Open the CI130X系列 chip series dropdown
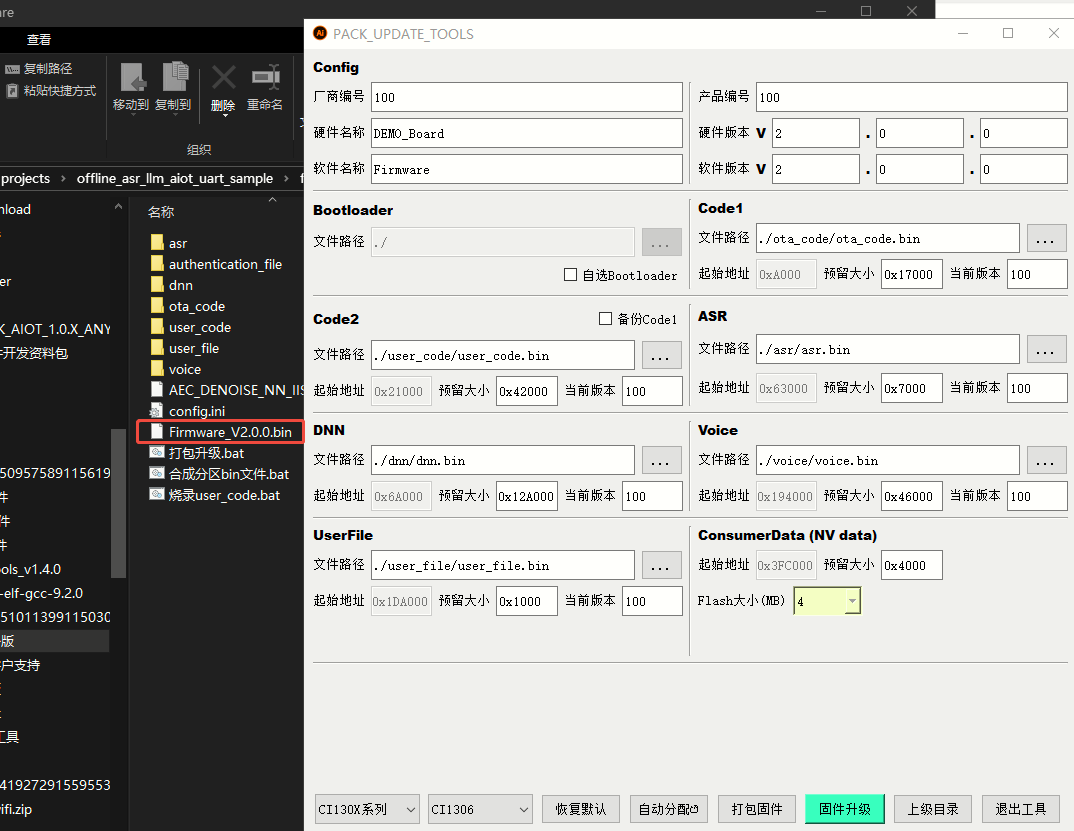1074x831 pixels. click(x=367, y=809)
